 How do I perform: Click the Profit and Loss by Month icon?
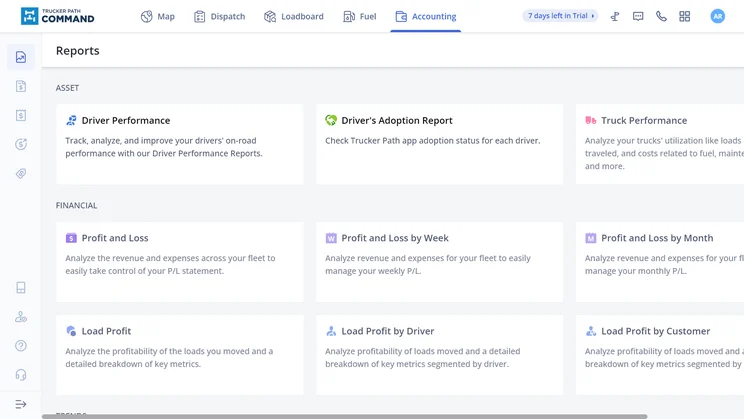coord(591,238)
